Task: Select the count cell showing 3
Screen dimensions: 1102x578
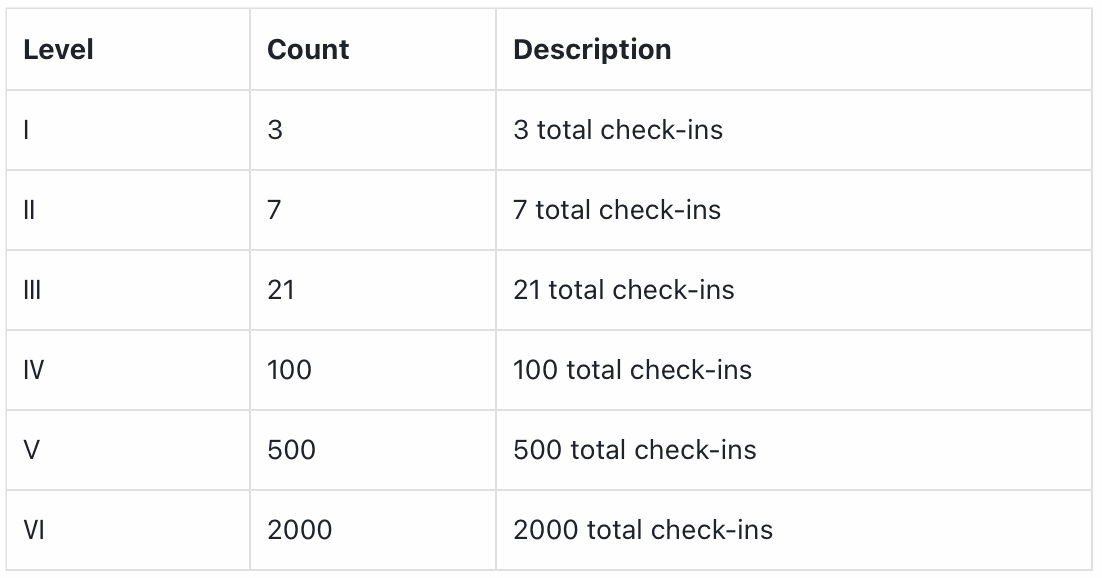Action: 275,130
